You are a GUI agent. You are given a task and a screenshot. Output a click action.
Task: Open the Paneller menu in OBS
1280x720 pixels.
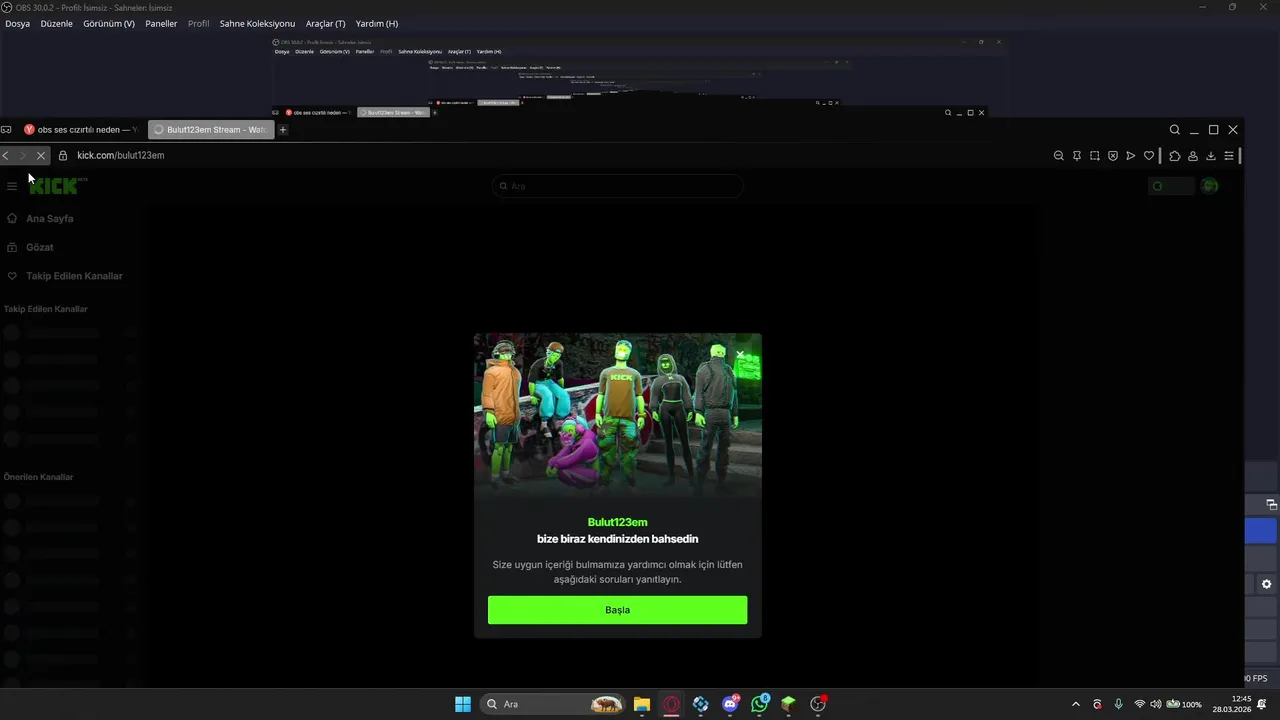tap(161, 23)
